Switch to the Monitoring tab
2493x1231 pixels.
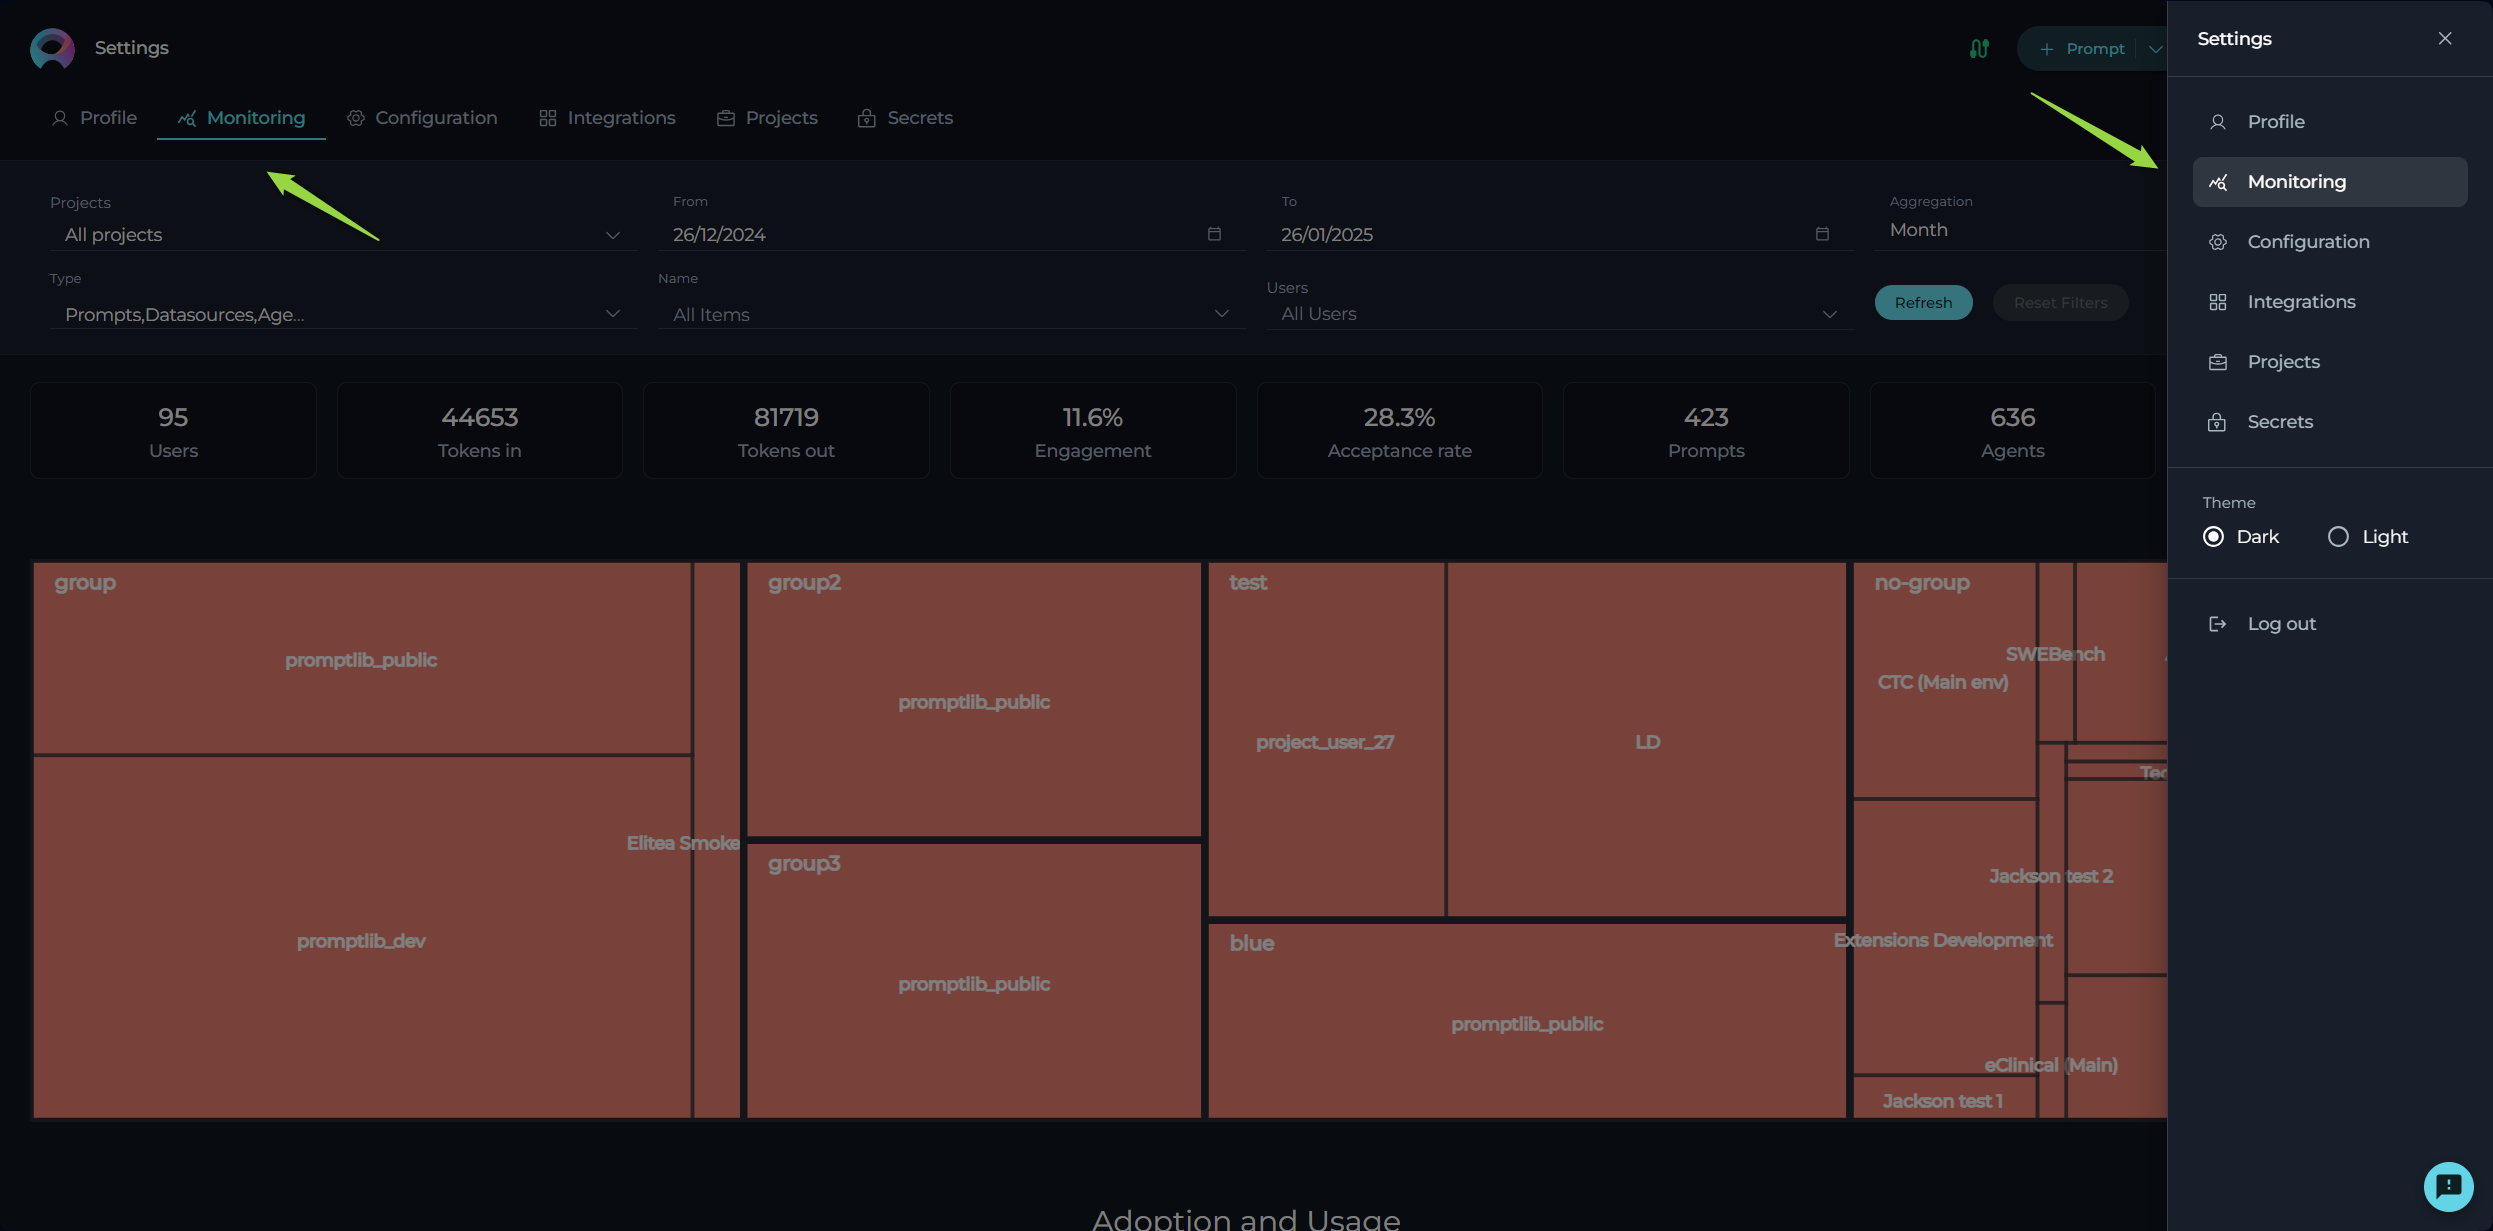pos(241,118)
